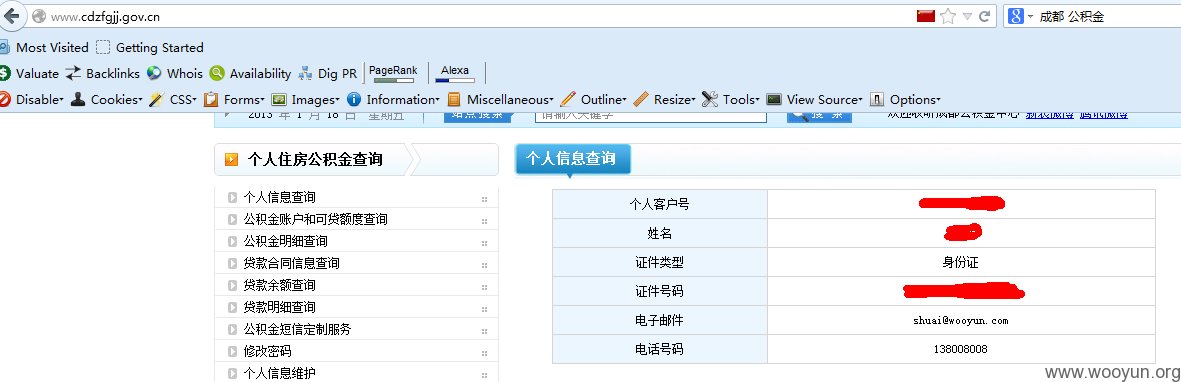
Task: Click the 个人客户号 label cell
Action: point(660,203)
